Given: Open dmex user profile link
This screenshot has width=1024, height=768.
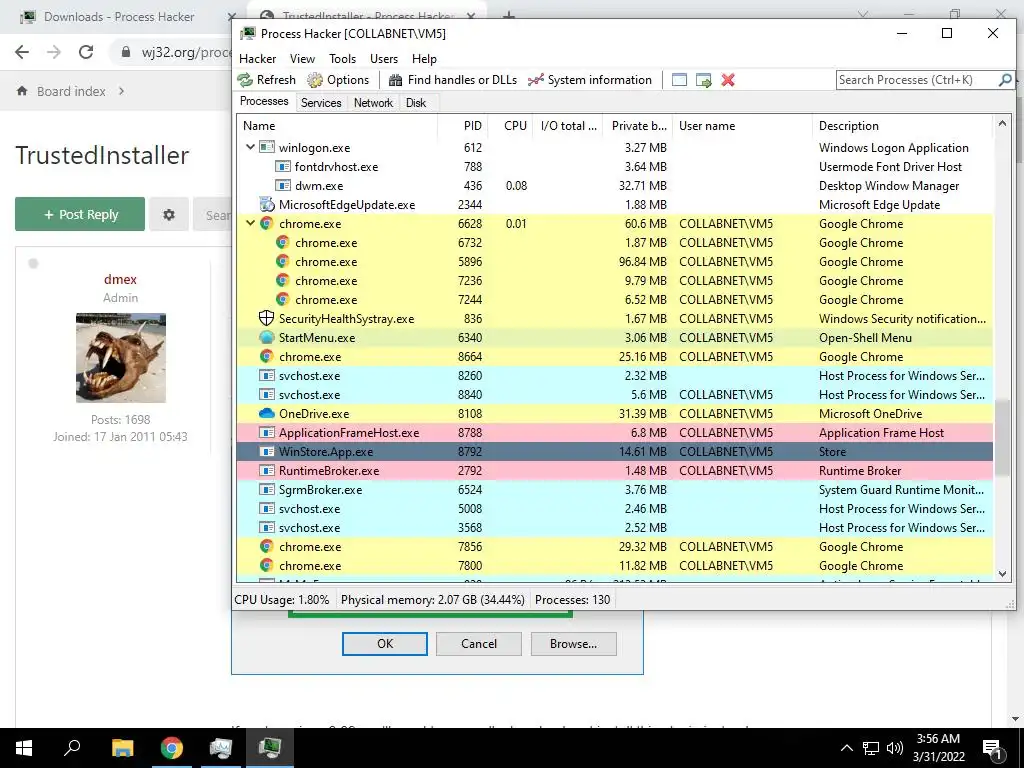Looking at the screenshot, I should [120, 280].
